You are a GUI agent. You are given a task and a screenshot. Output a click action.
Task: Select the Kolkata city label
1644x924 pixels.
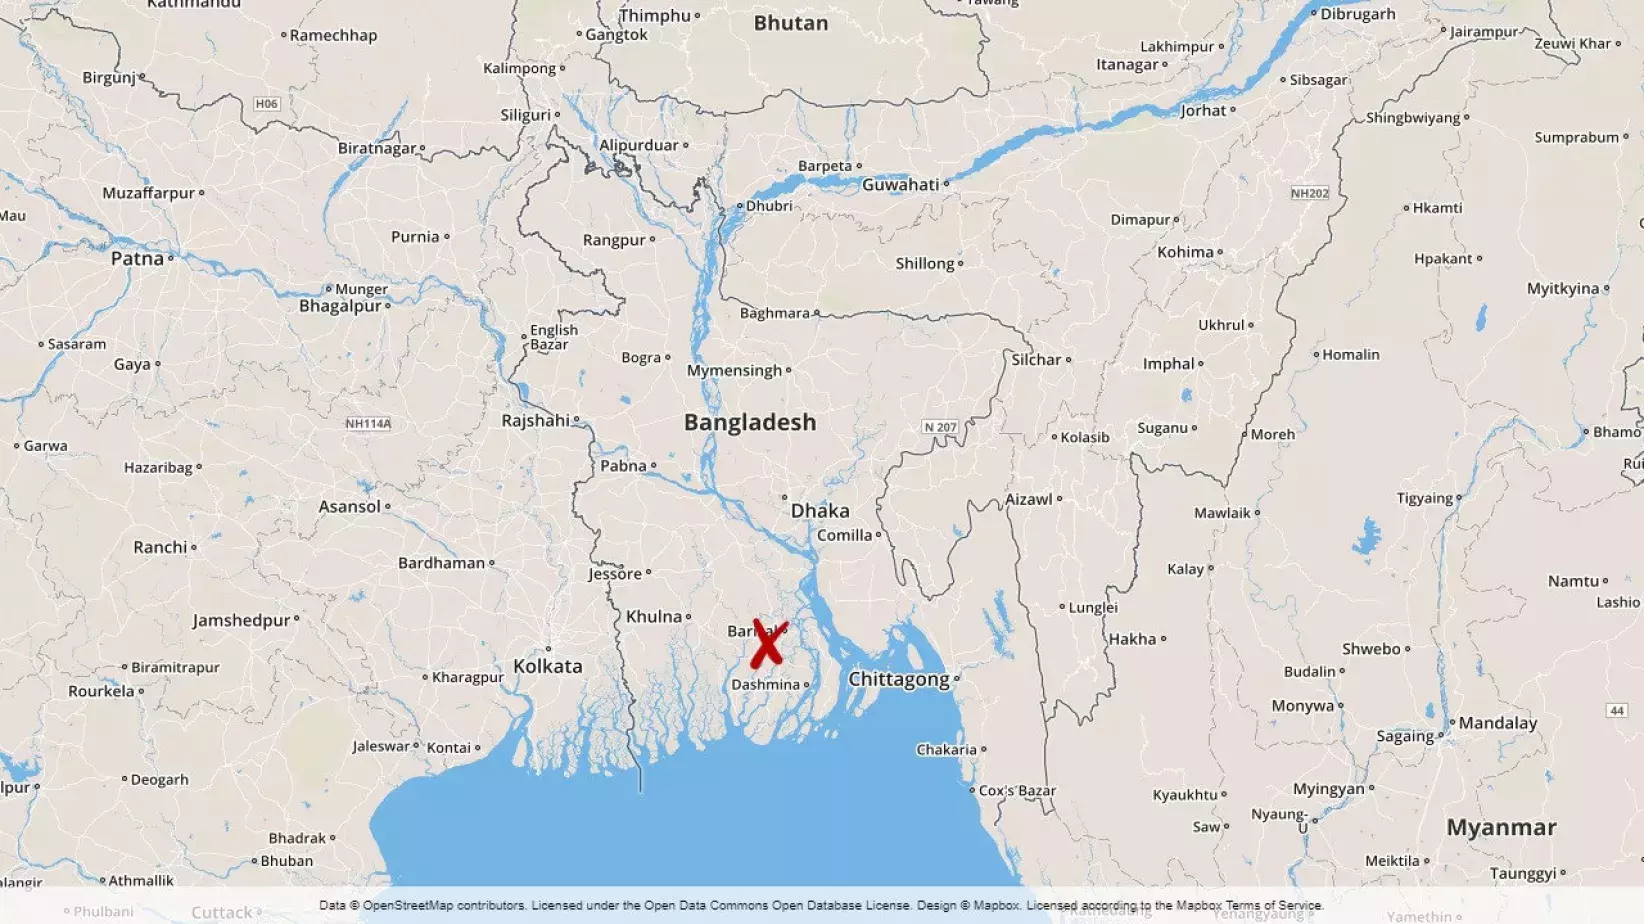547,666
